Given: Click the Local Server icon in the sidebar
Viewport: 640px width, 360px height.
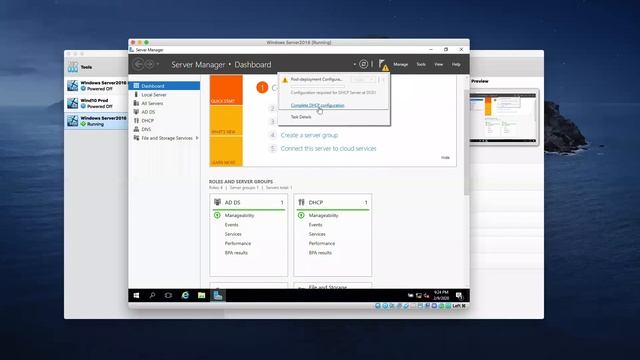Looking at the screenshot, I should tap(136, 94).
